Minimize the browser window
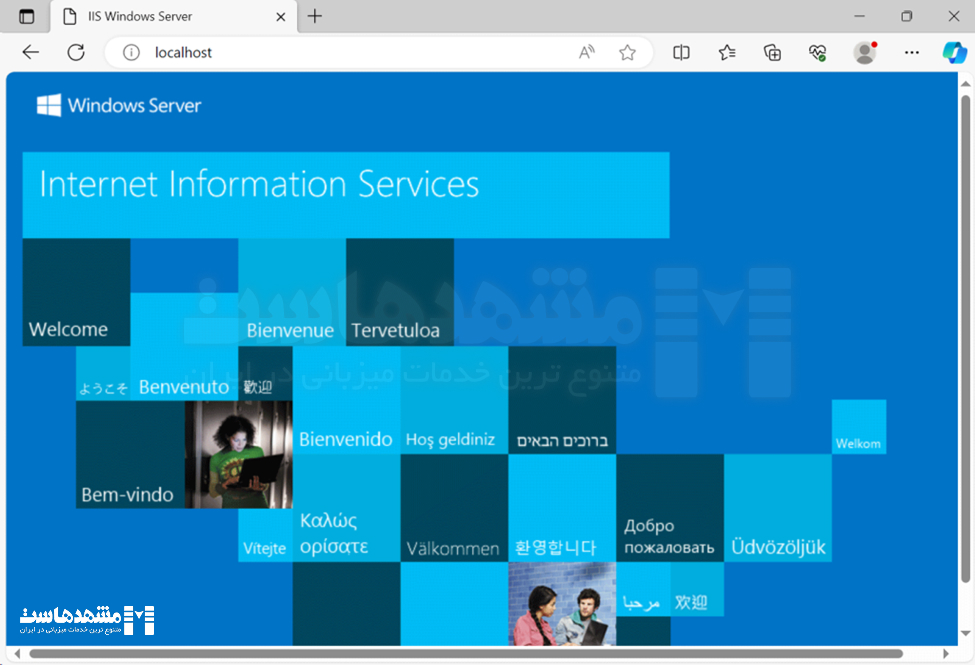This screenshot has height=665, width=975. coord(859,16)
